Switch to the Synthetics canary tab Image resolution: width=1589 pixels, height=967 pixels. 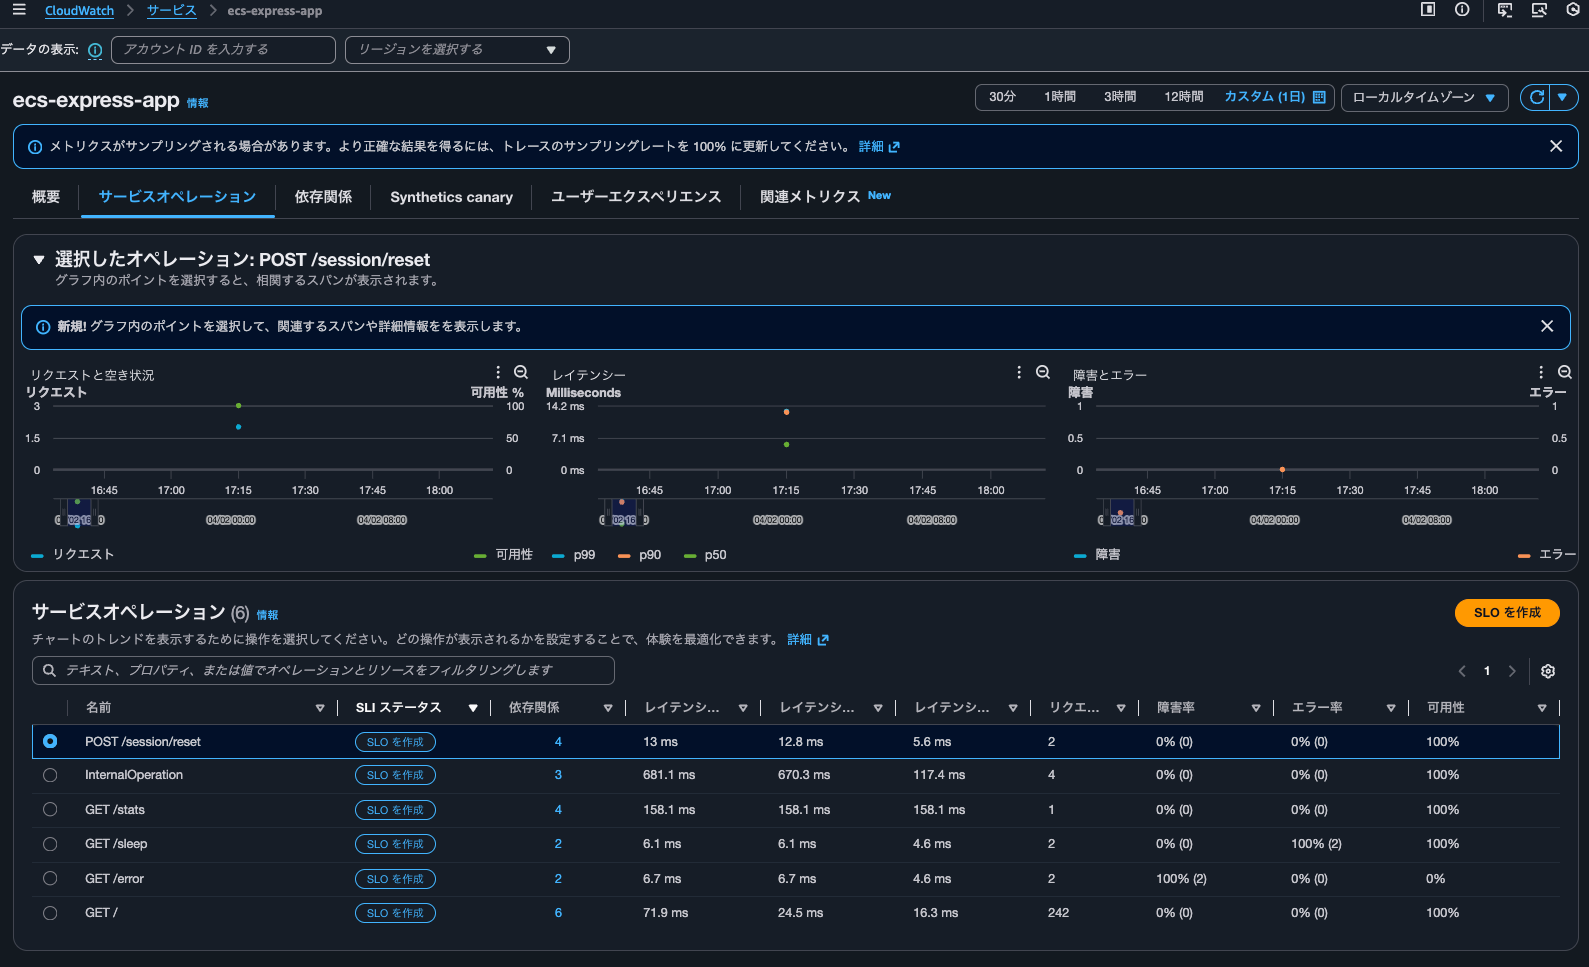(451, 197)
